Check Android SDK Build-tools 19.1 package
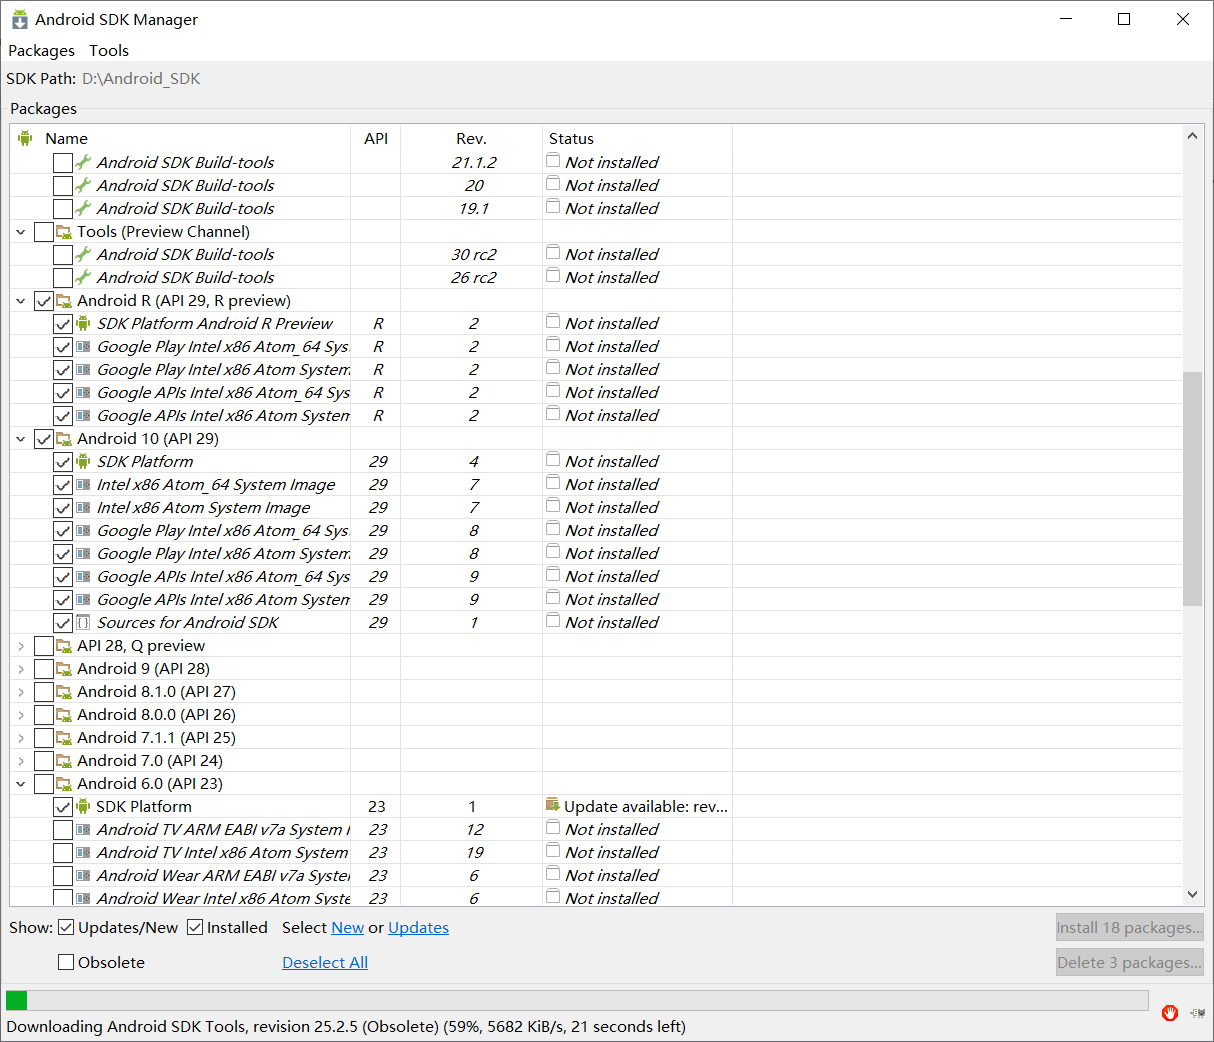Image resolution: width=1214 pixels, height=1042 pixels. pyautogui.click(x=63, y=208)
